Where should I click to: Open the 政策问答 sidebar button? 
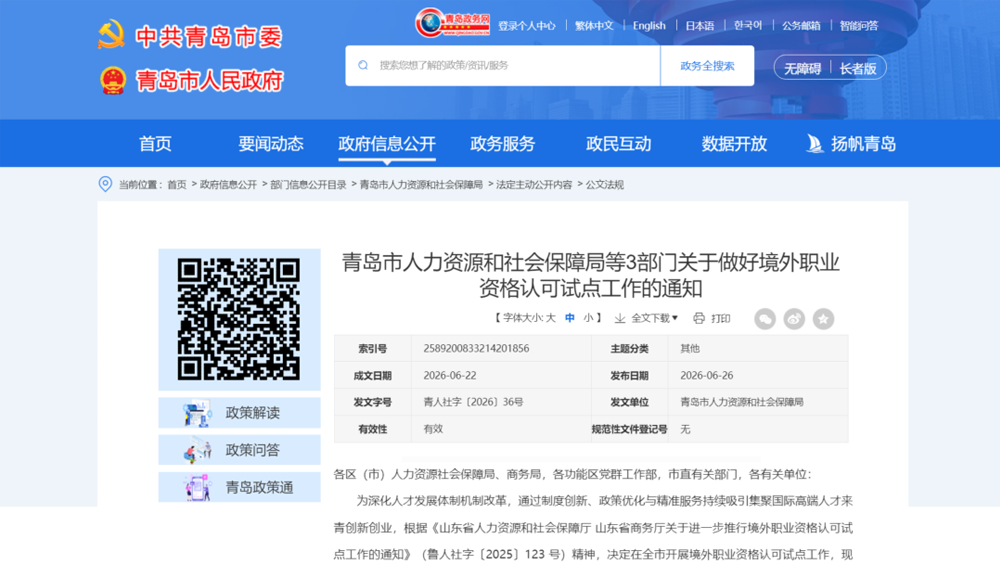click(239, 450)
